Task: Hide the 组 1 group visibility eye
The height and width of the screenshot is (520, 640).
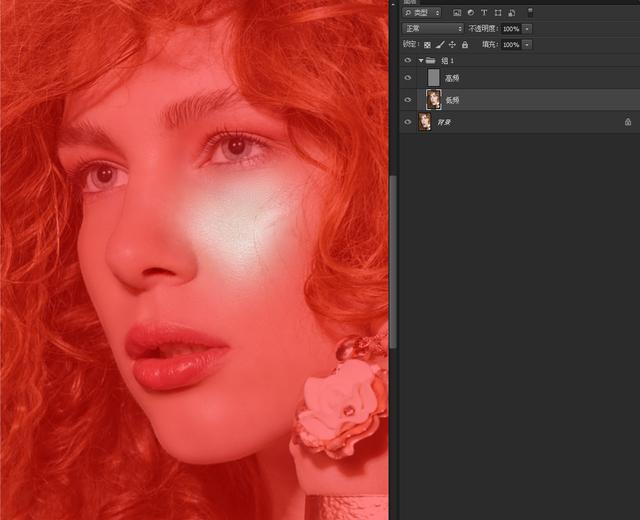Action: tap(407, 61)
